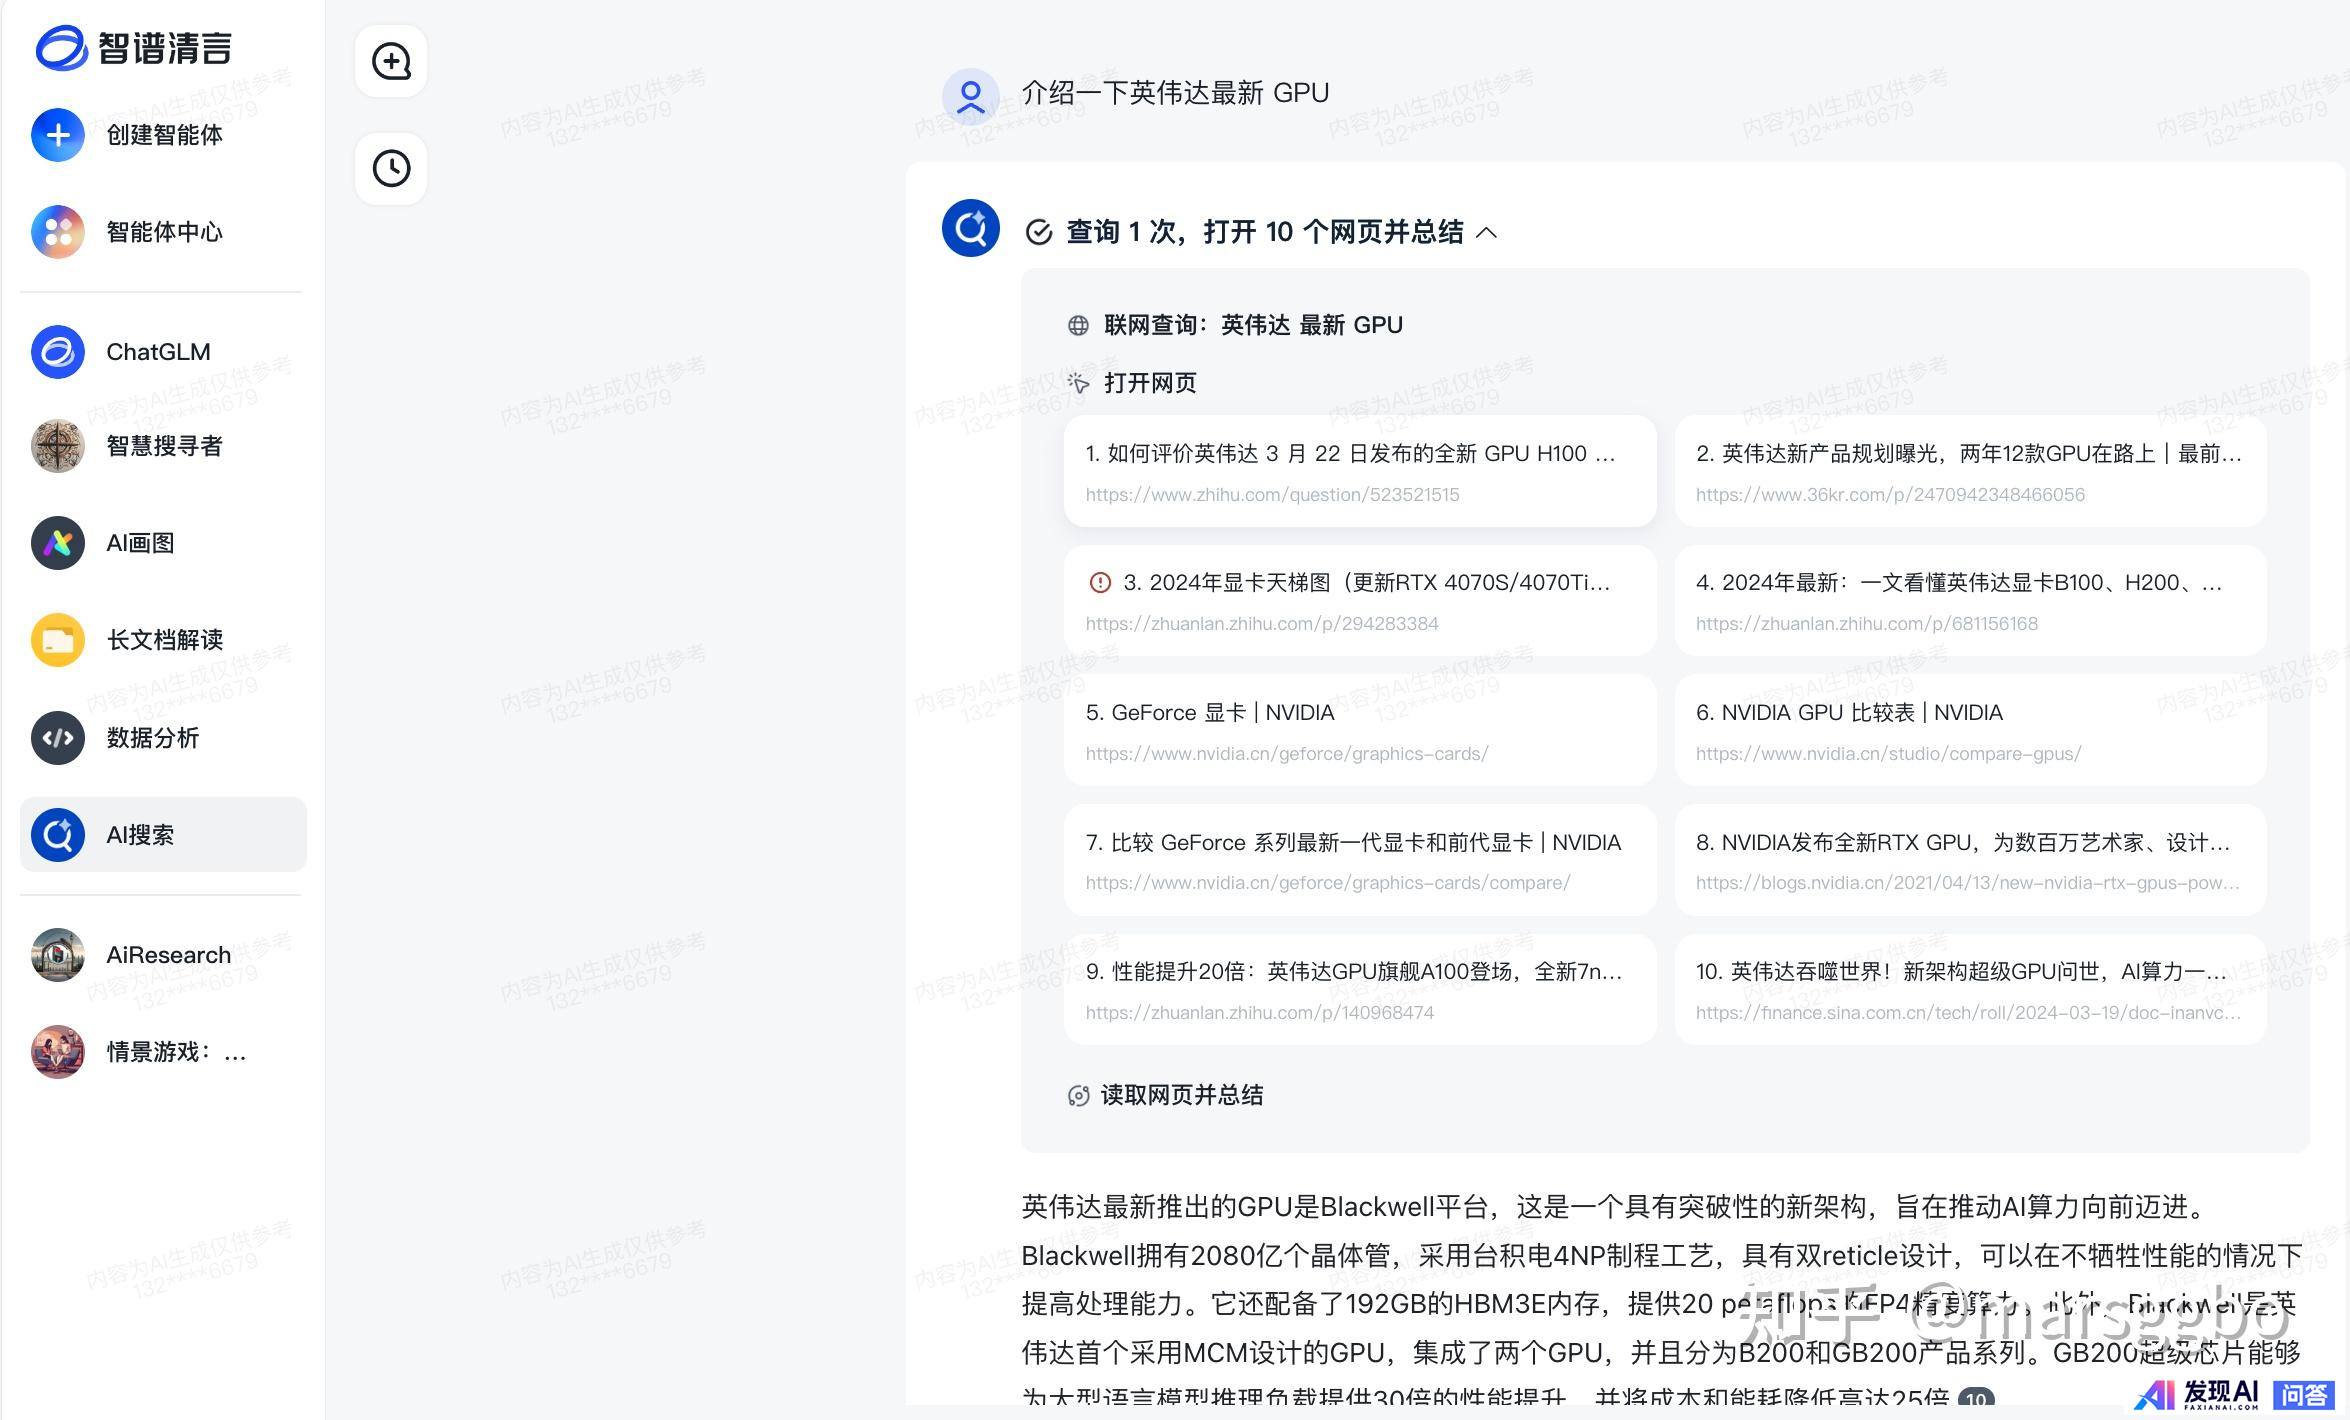Start a new chat with plus bubble icon
Image resolution: width=2350 pixels, height=1420 pixels.
pos(391,61)
